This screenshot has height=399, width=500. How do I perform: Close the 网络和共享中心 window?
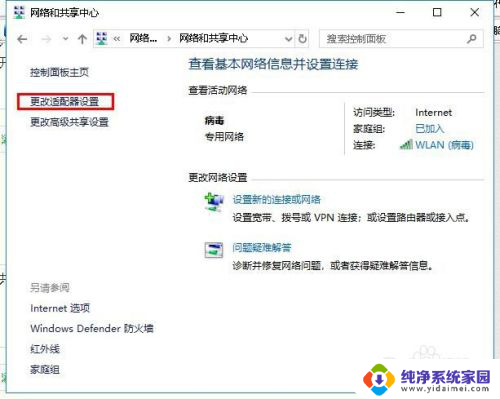point(475,13)
